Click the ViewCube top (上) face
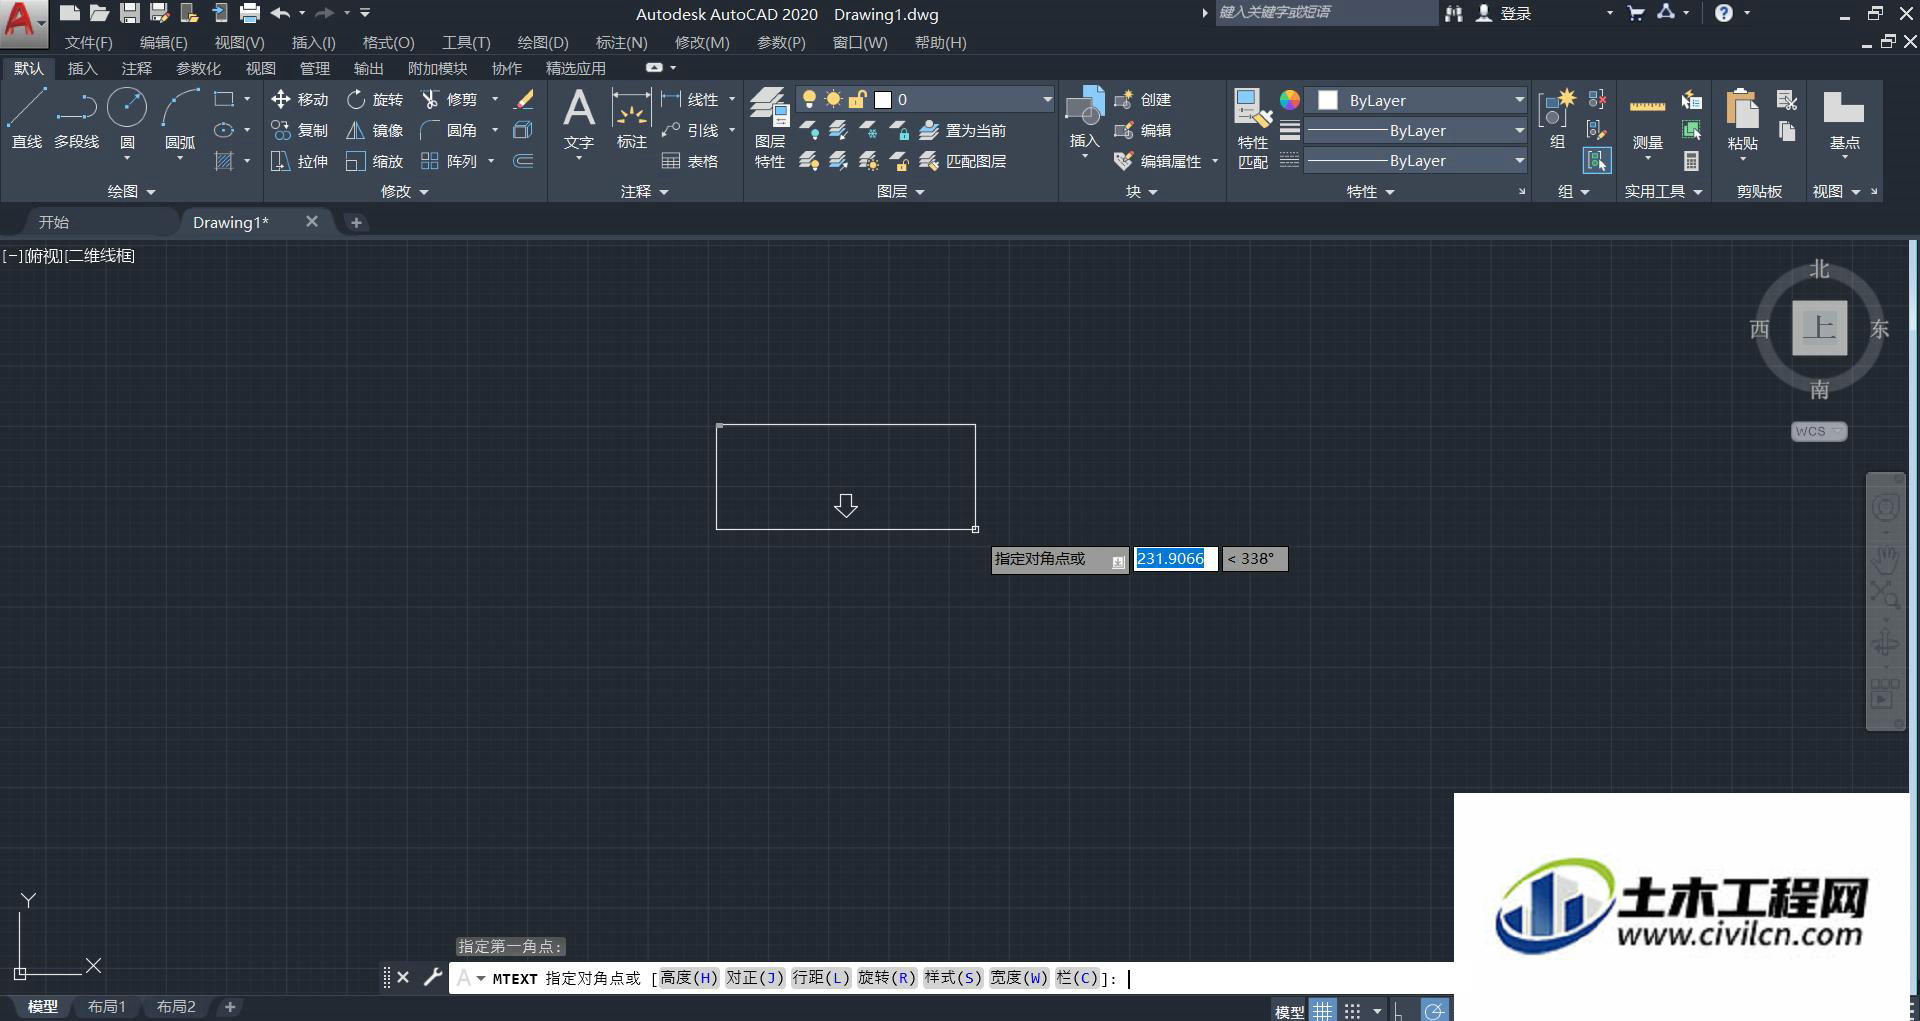Viewport: 1920px width, 1021px height. click(x=1819, y=327)
